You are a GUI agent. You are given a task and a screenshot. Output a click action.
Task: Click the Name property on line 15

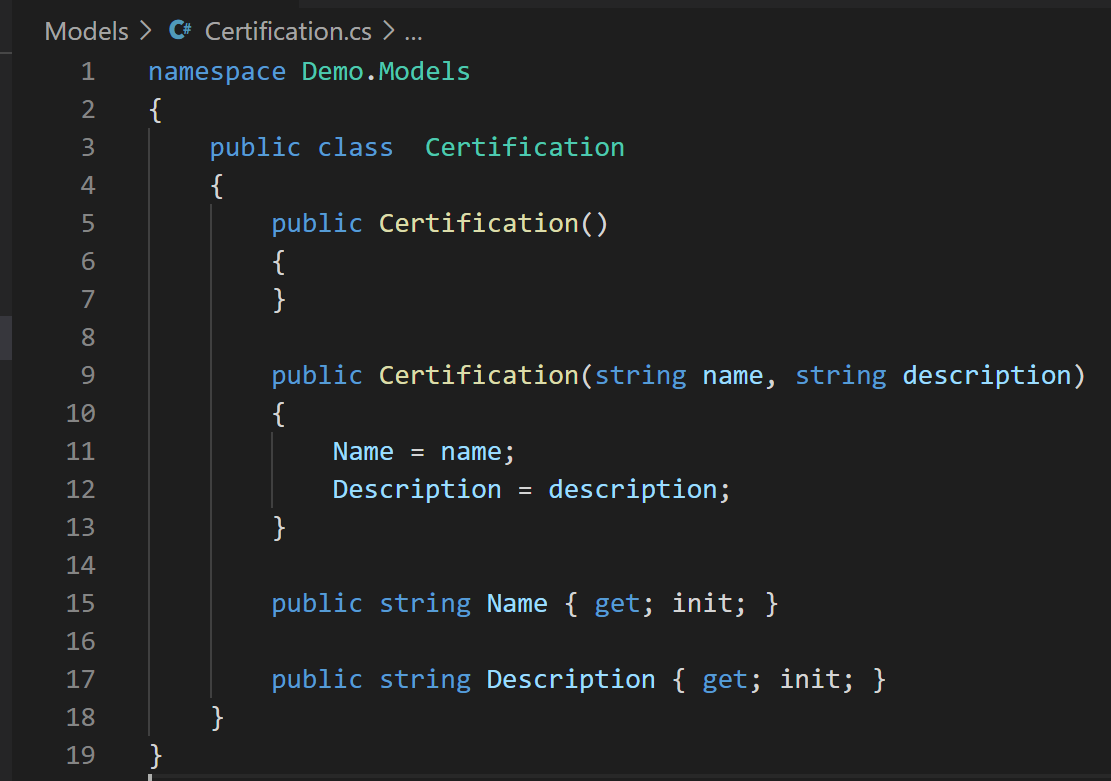pos(517,603)
